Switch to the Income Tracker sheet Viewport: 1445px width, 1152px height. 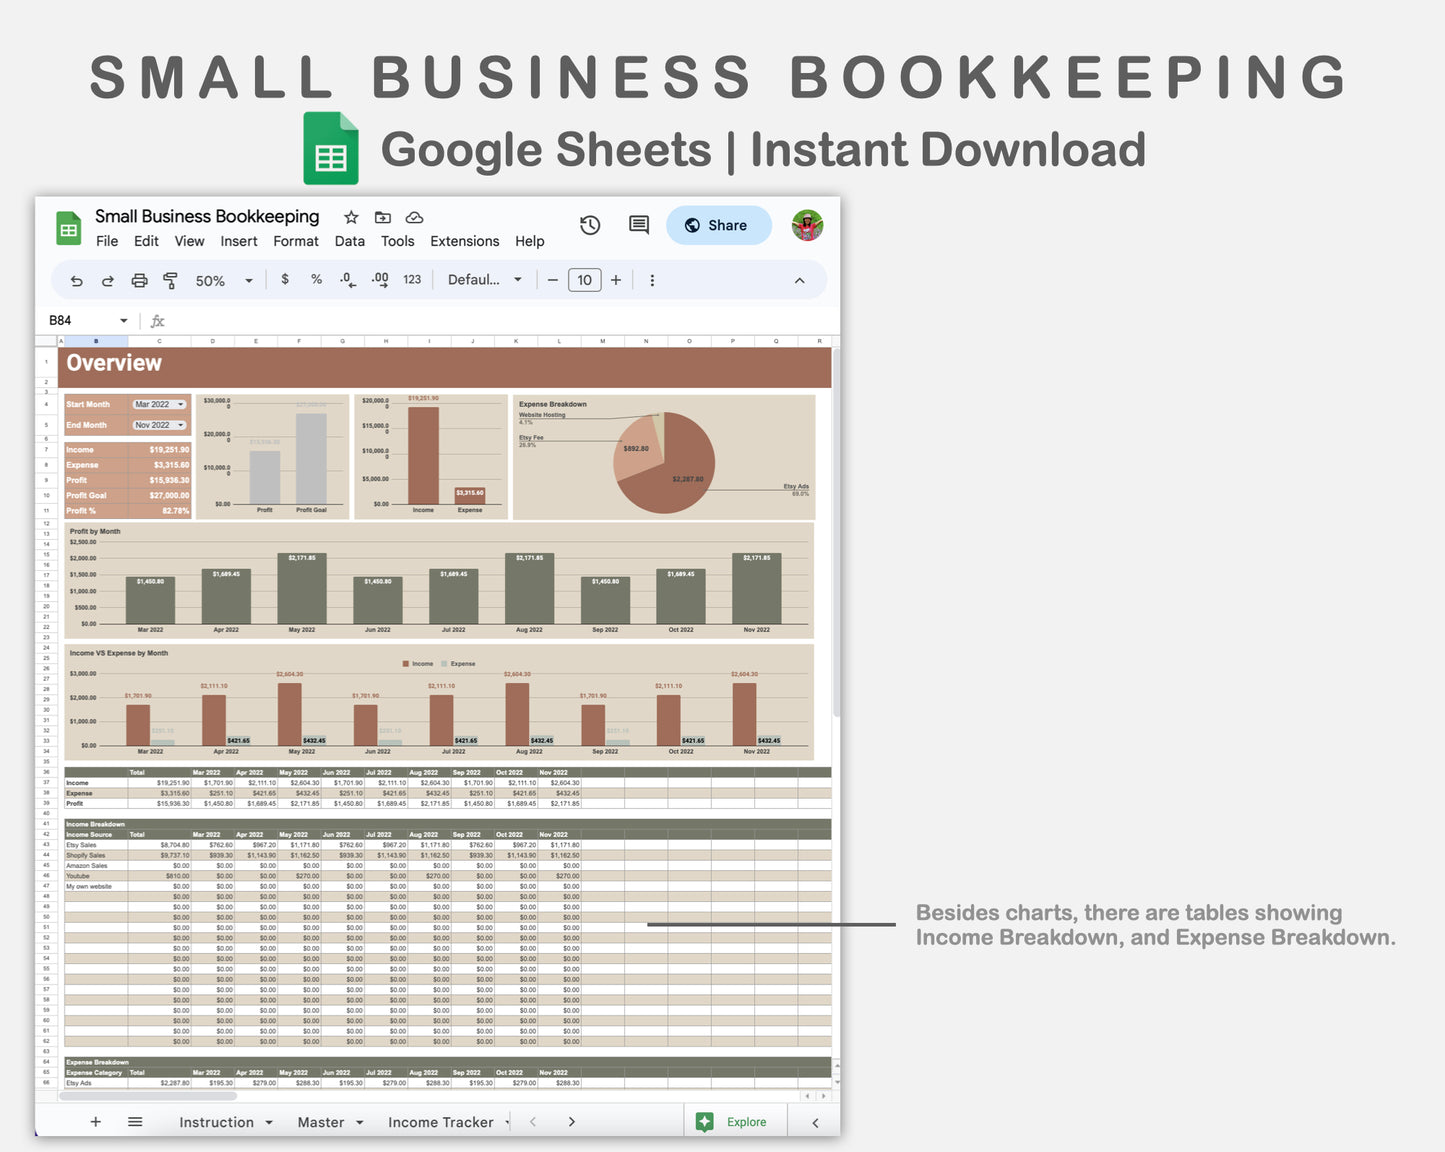point(441,1121)
